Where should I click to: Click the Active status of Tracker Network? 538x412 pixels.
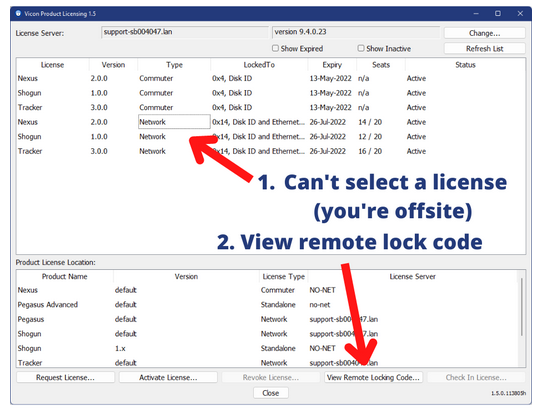pyautogui.click(x=416, y=151)
